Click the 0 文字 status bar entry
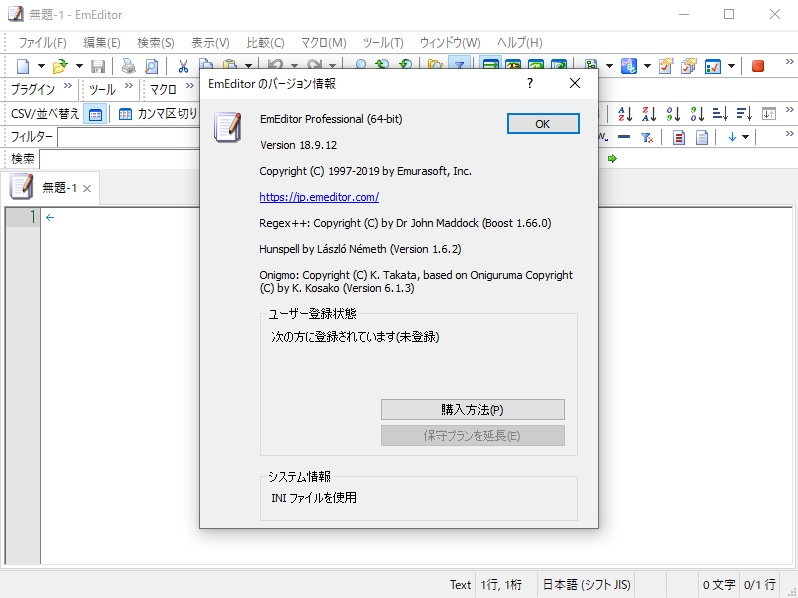This screenshot has height=598, width=798. (719, 585)
